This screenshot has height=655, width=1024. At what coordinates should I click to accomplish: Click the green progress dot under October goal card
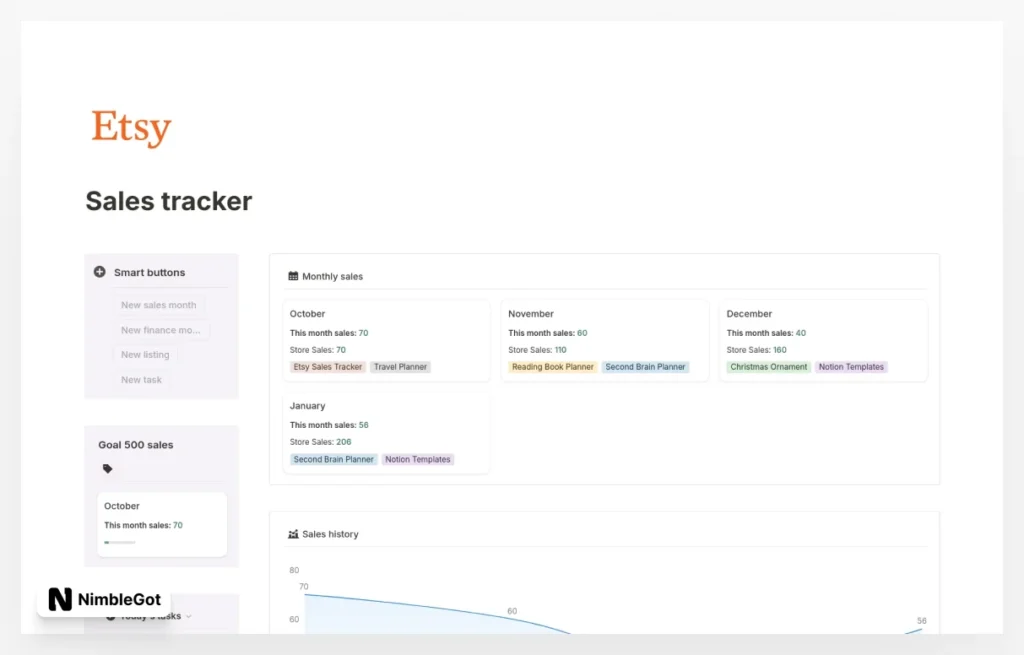tap(106, 541)
